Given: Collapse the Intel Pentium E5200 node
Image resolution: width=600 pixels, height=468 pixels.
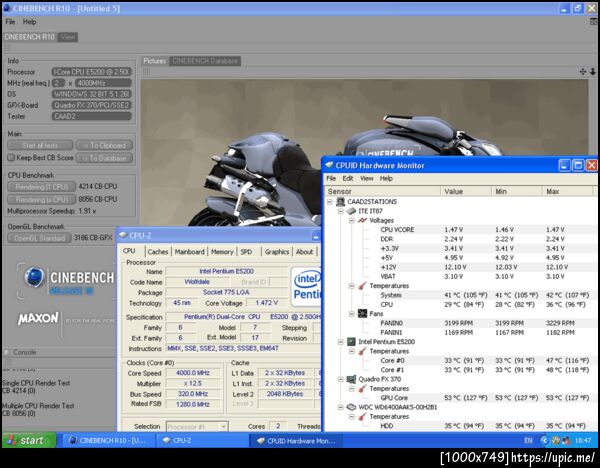Looking at the screenshot, I should (x=341, y=342).
